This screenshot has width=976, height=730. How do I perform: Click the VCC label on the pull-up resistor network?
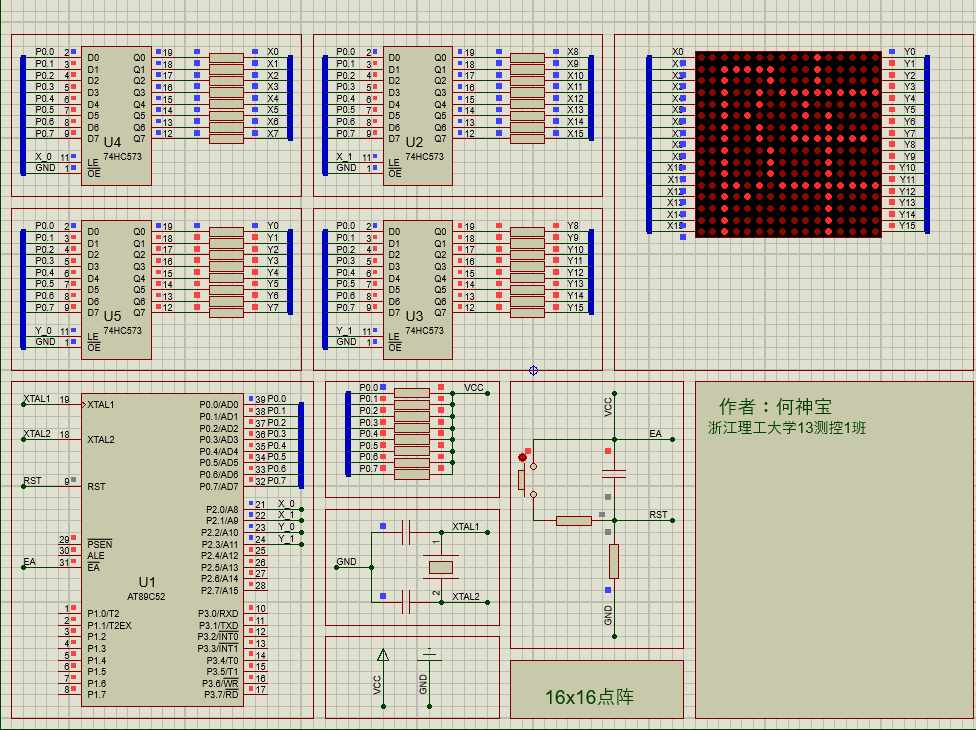[474, 387]
